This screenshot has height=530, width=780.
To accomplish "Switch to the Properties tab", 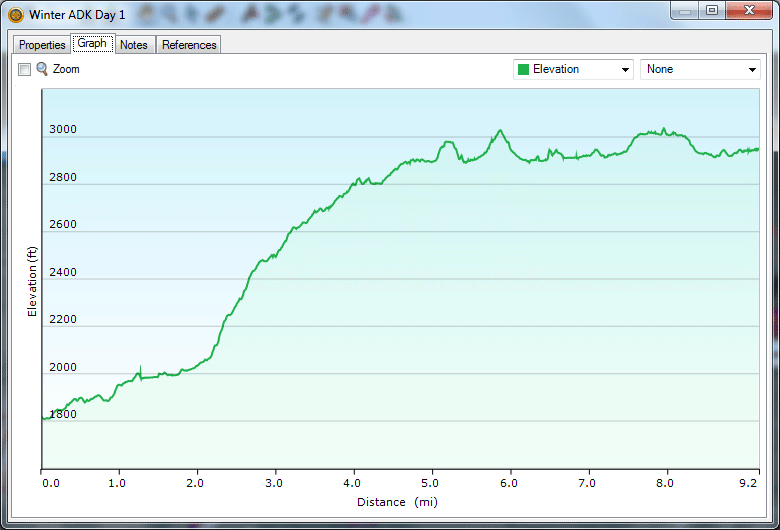I will click(x=42, y=45).
